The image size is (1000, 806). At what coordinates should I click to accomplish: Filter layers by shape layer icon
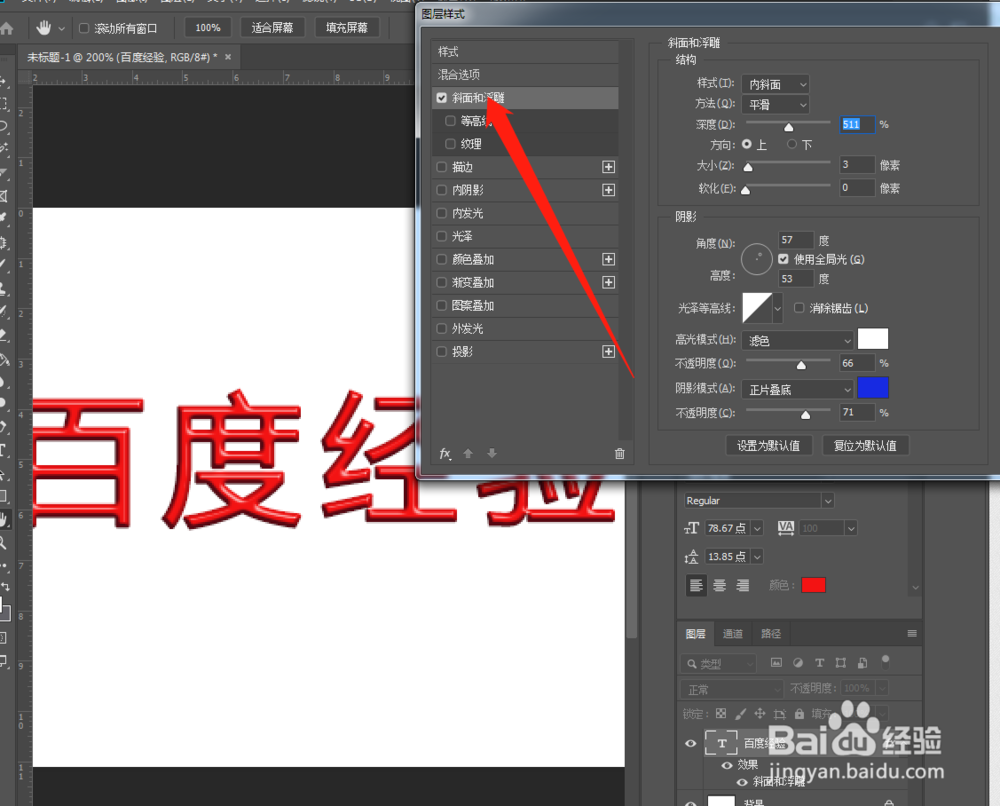click(841, 663)
